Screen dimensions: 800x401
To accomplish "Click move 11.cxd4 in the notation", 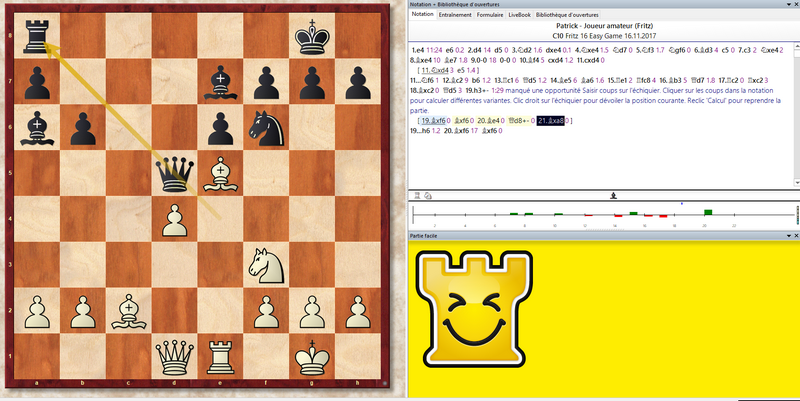I will pyautogui.click(x=588, y=60).
